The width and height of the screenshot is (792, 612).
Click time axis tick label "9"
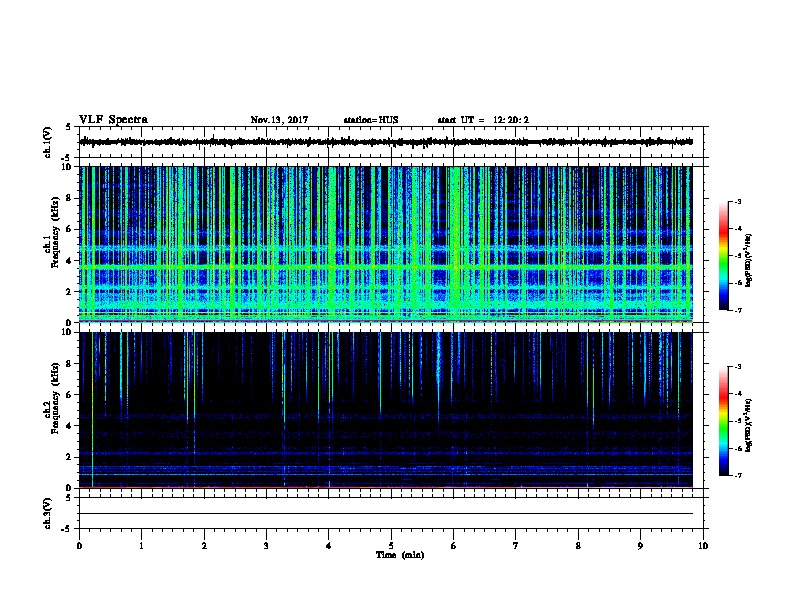(x=640, y=545)
